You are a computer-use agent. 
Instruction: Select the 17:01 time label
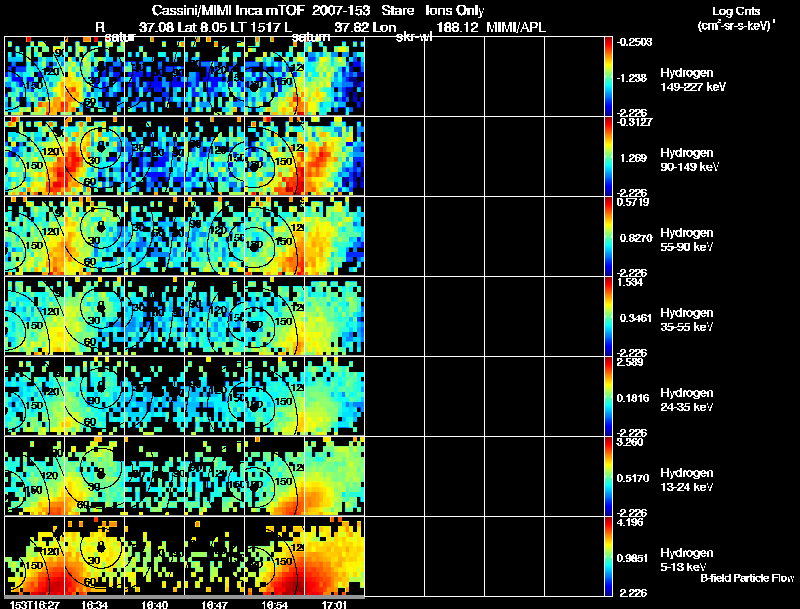(334, 604)
